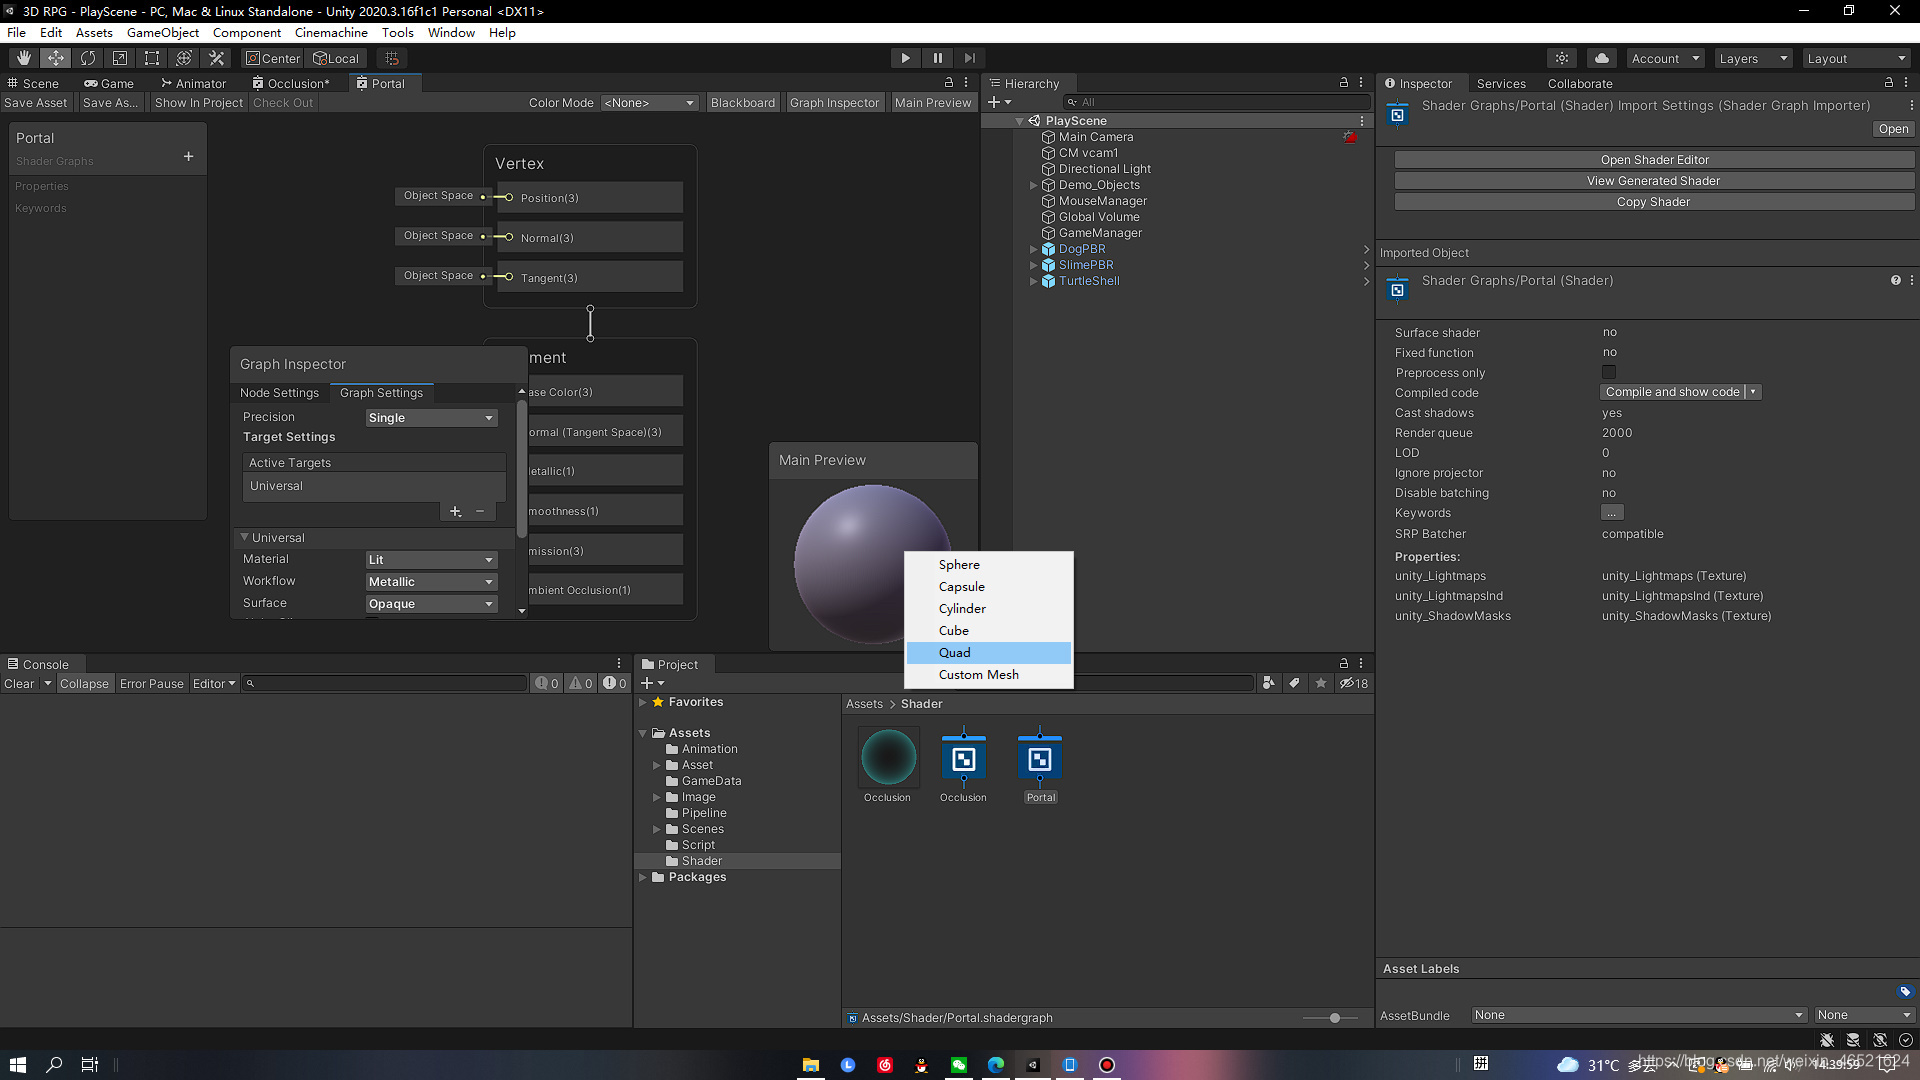Adjust the Project thumbnail size slider
Viewport: 1920px width, 1080px height.
tap(1334, 1018)
